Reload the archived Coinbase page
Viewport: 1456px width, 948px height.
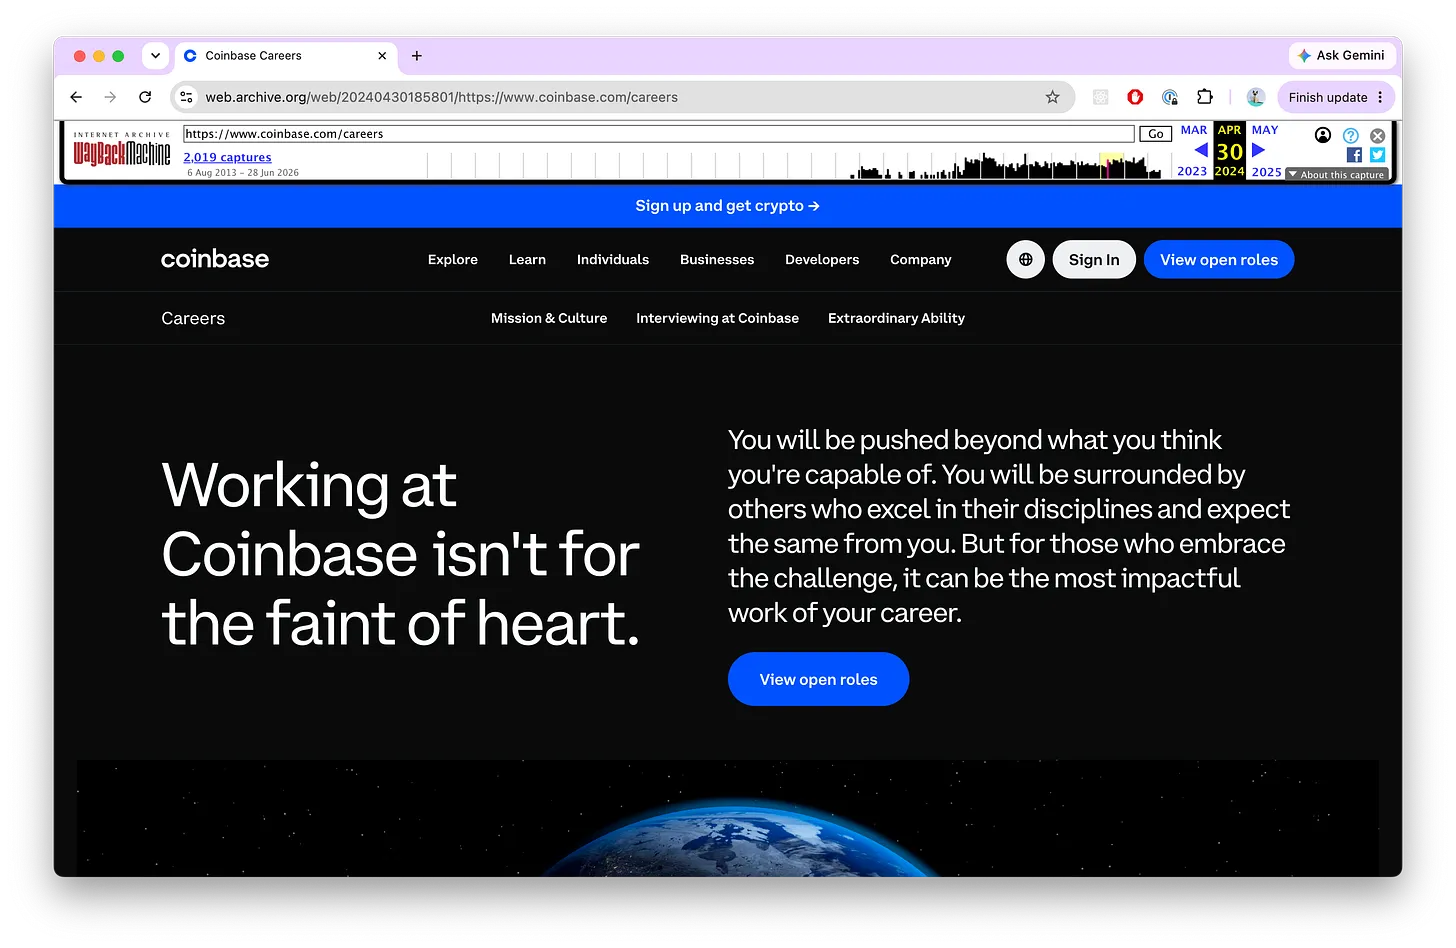pos(145,97)
